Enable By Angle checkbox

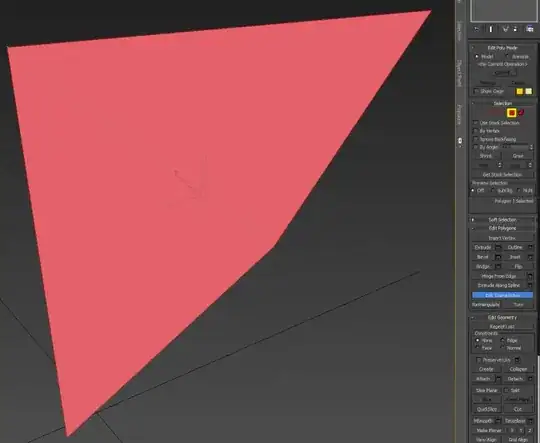click(x=476, y=147)
